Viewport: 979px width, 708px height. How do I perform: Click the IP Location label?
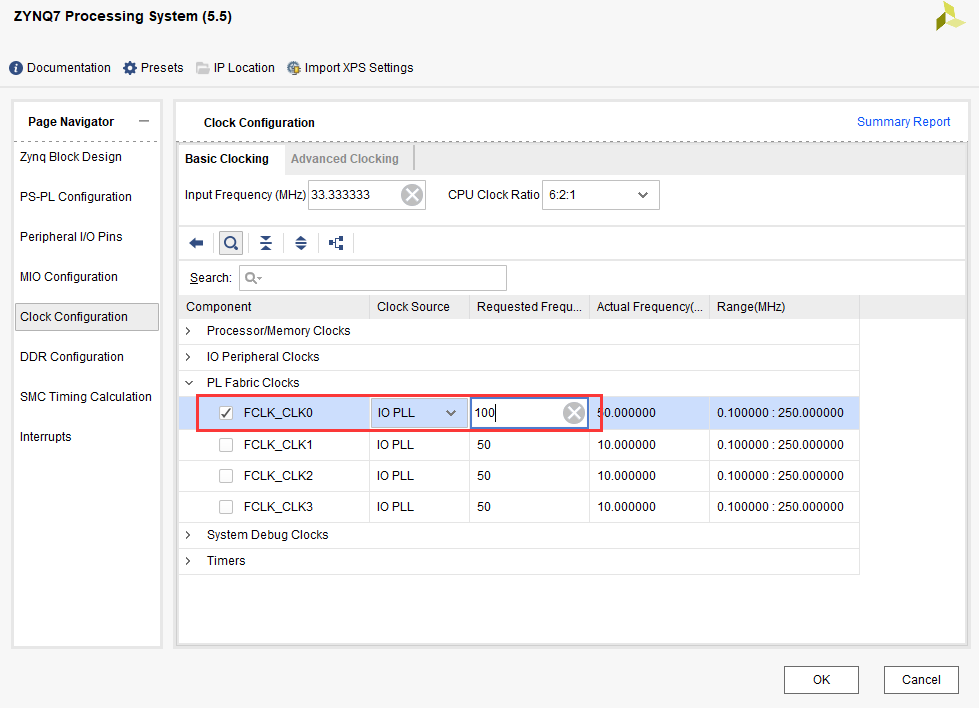tap(244, 68)
